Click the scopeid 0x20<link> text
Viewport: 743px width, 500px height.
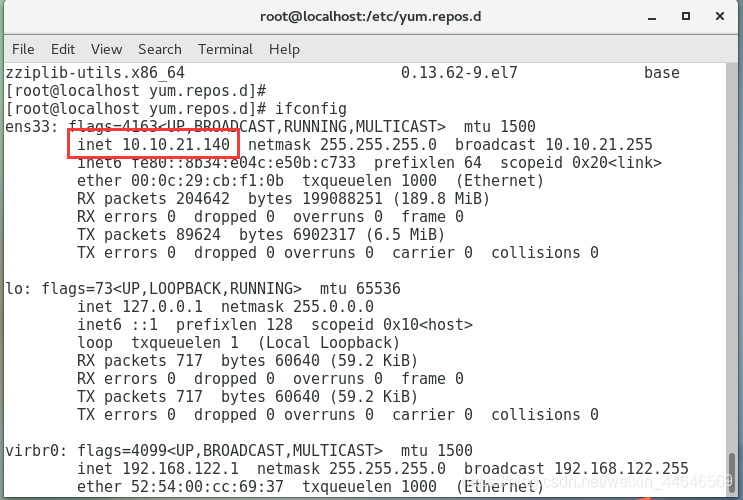[581, 163]
